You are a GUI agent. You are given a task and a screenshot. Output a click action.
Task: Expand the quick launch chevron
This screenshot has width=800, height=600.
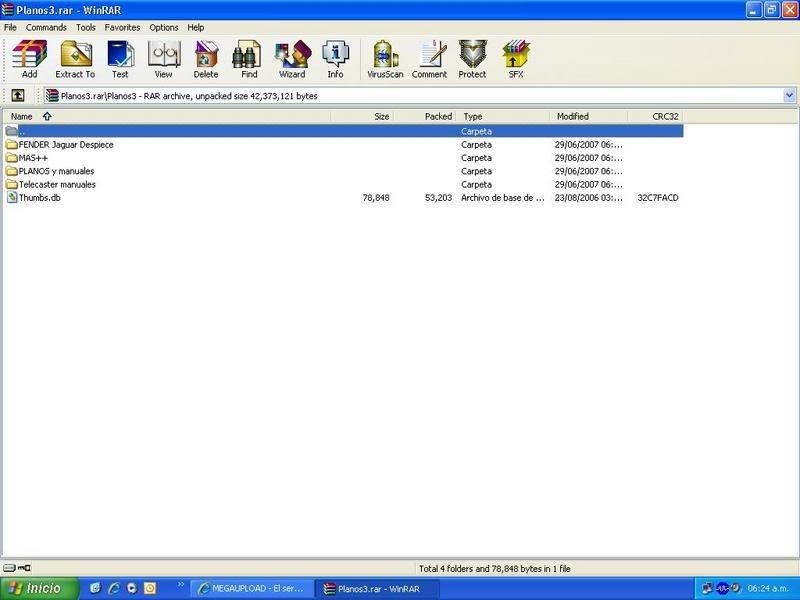tap(181, 585)
